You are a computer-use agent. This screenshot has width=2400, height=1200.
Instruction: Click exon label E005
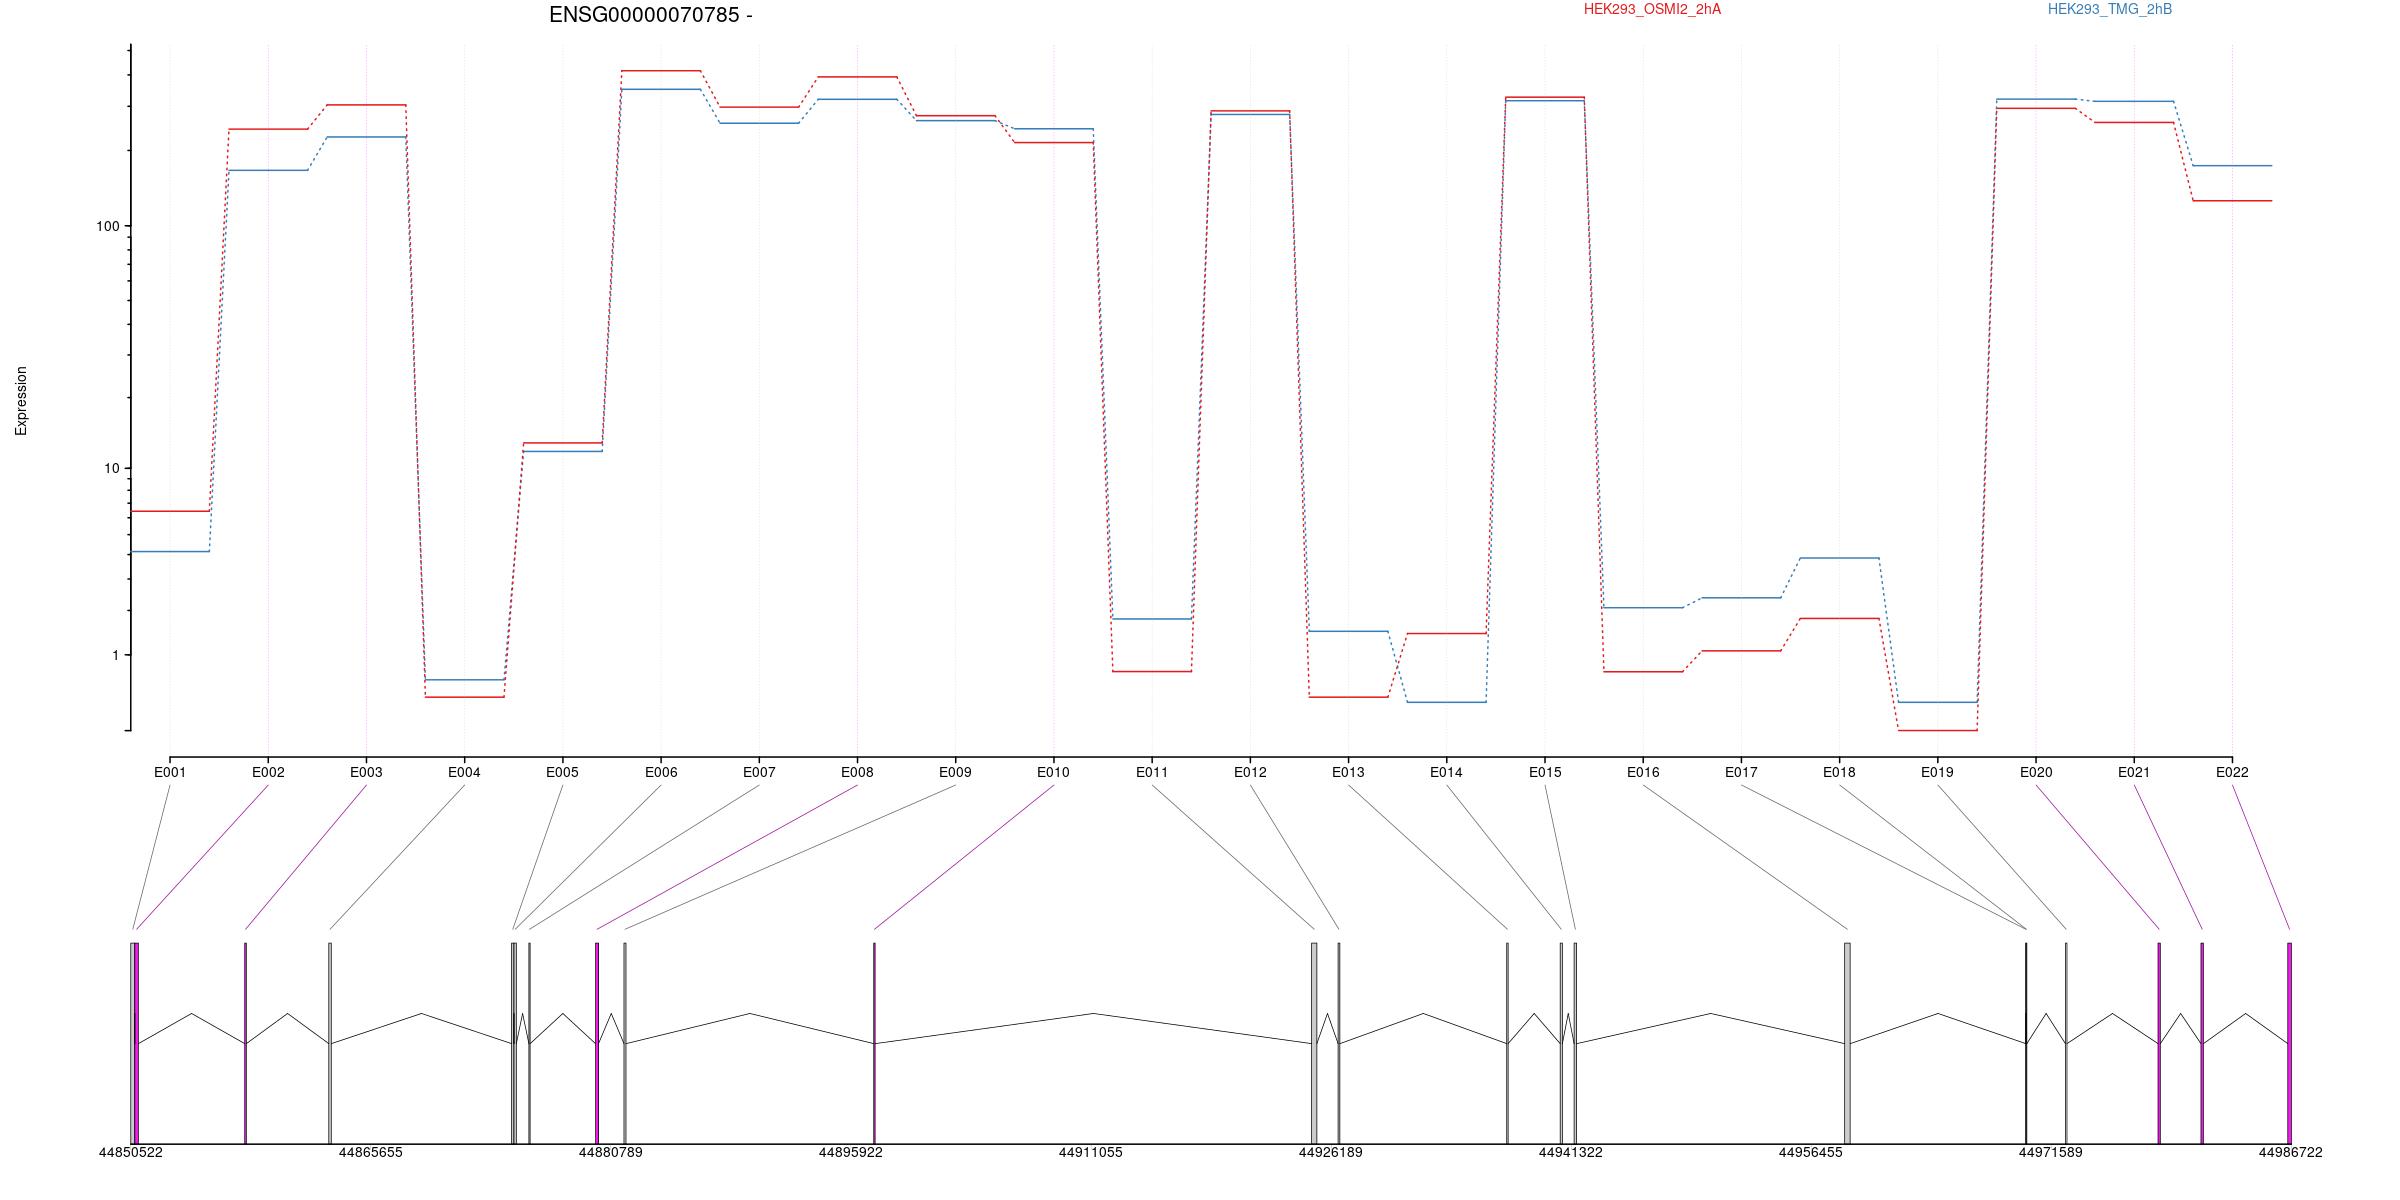562,772
